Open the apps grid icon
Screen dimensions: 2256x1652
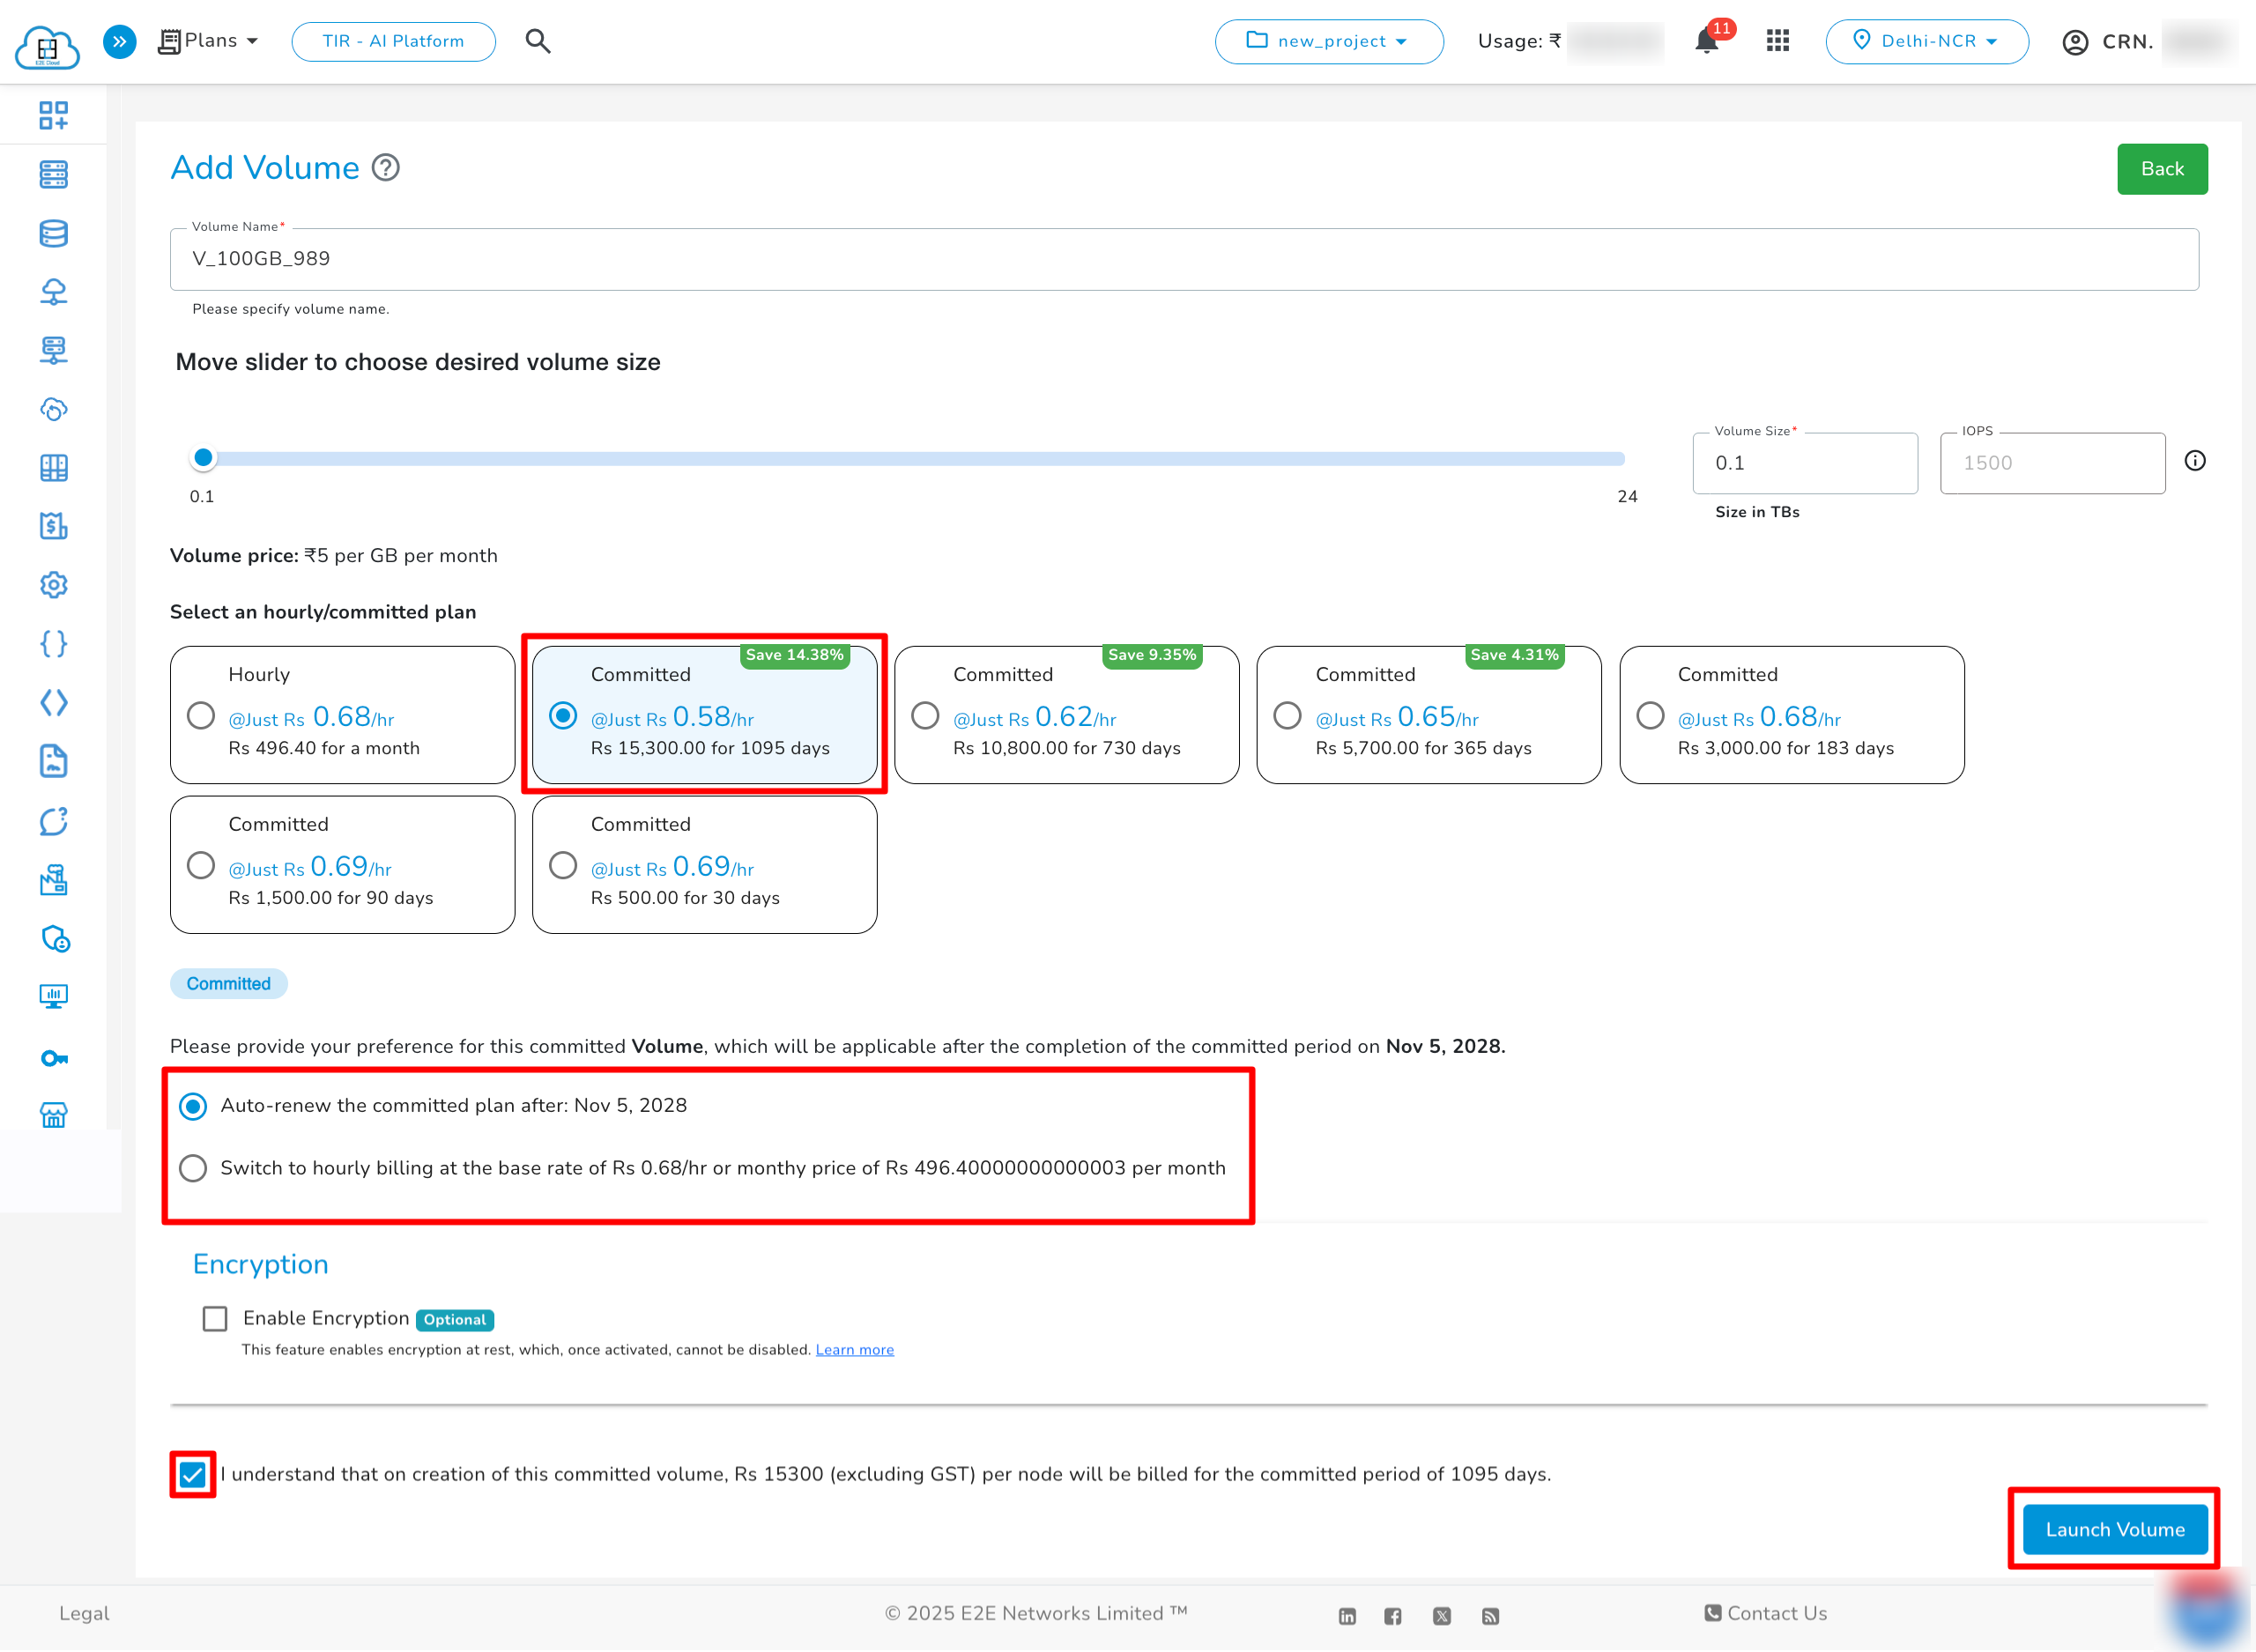1777,41
